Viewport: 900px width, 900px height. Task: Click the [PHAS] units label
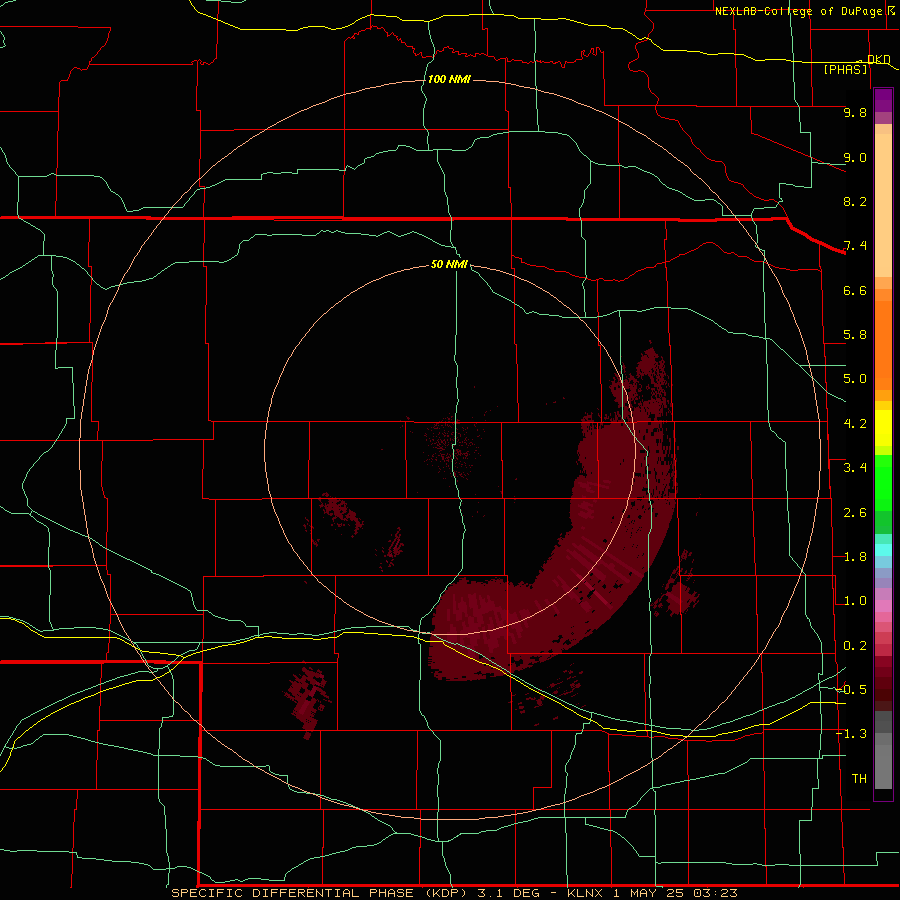point(845,69)
